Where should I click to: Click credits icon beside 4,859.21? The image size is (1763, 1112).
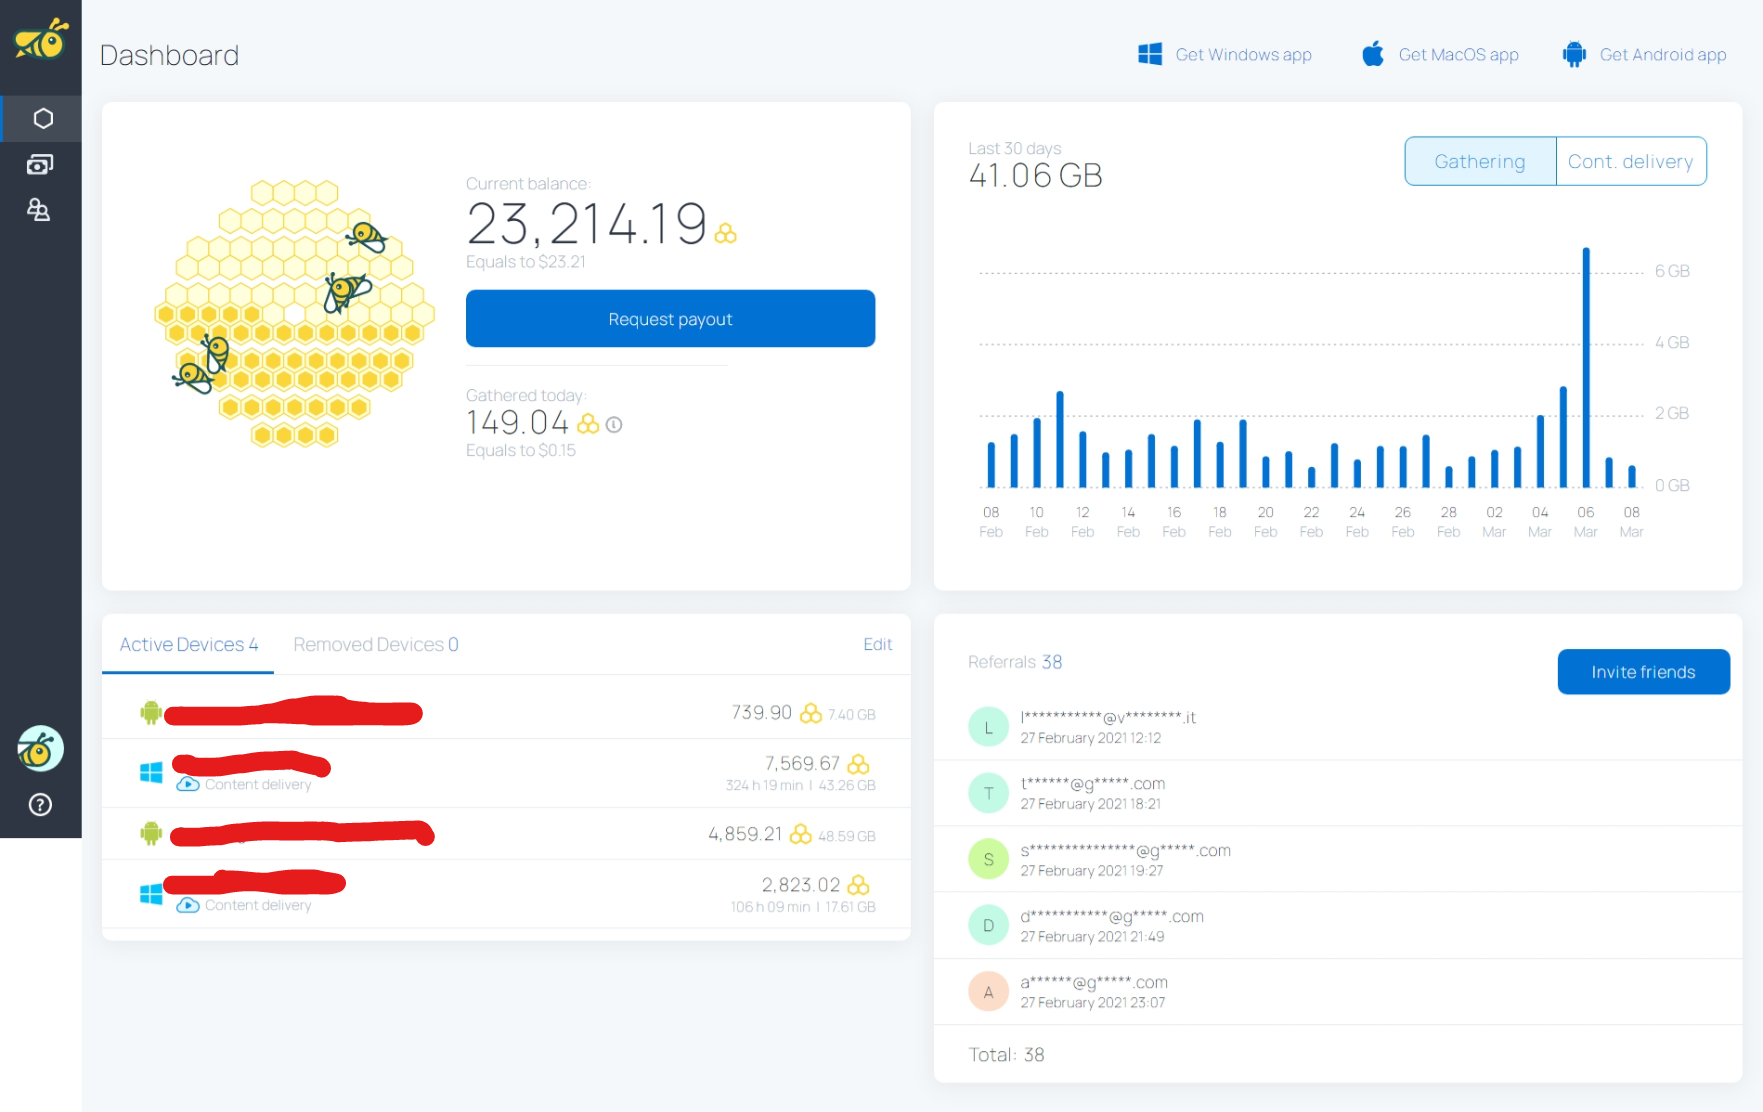pos(801,834)
